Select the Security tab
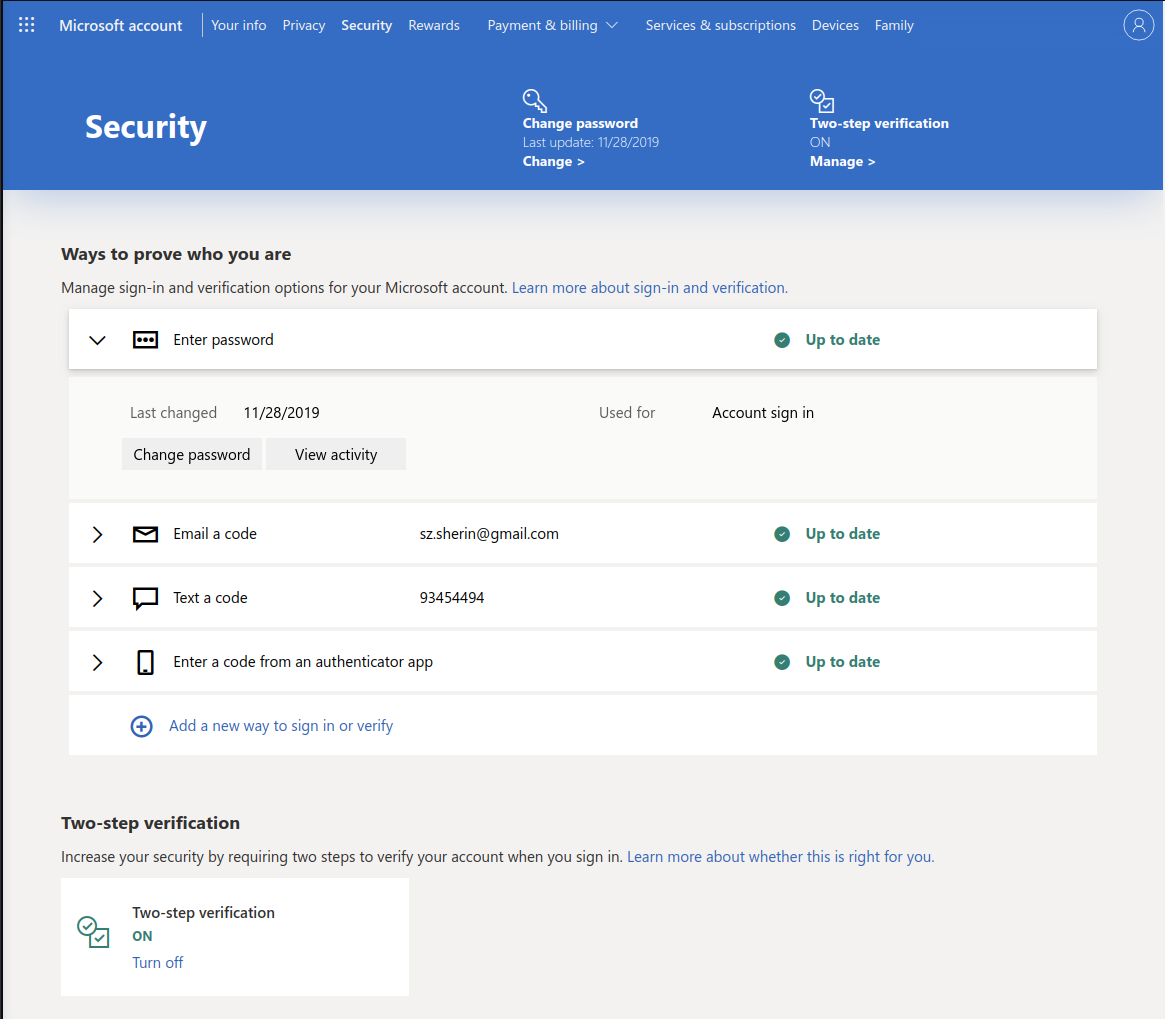Image resolution: width=1165 pixels, height=1019 pixels. (x=366, y=25)
